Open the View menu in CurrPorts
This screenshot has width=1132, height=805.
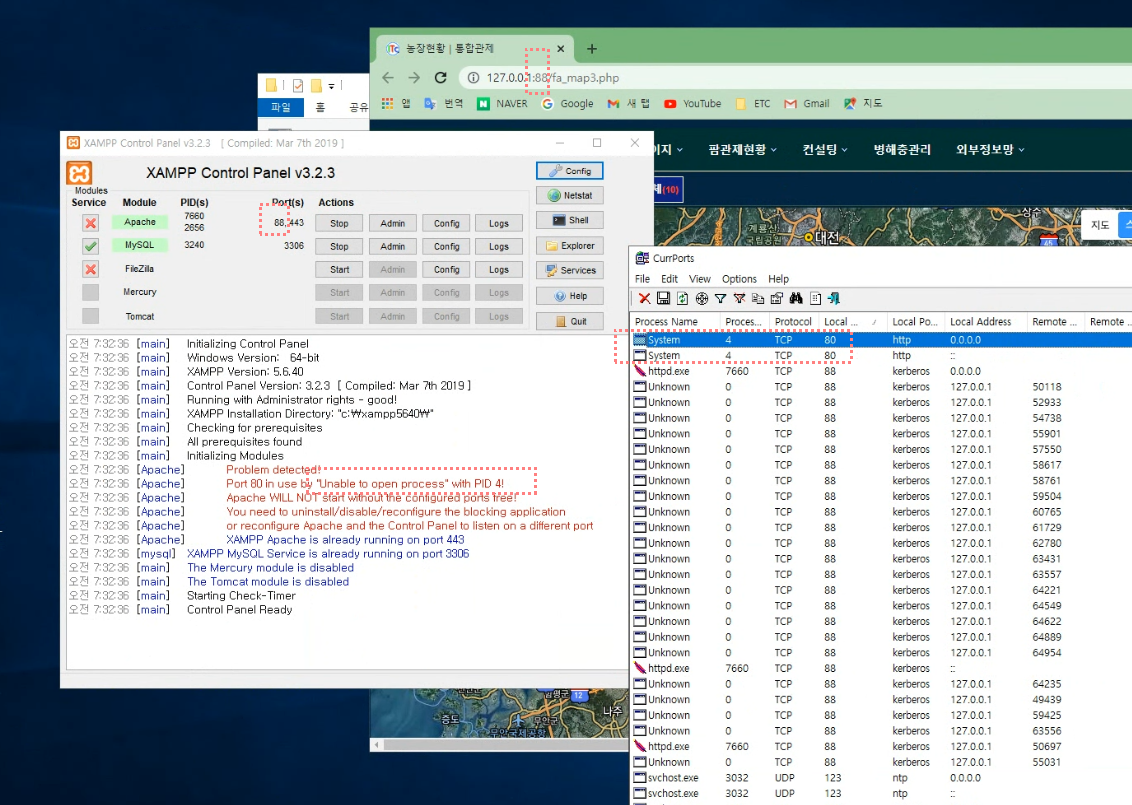(700, 279)
